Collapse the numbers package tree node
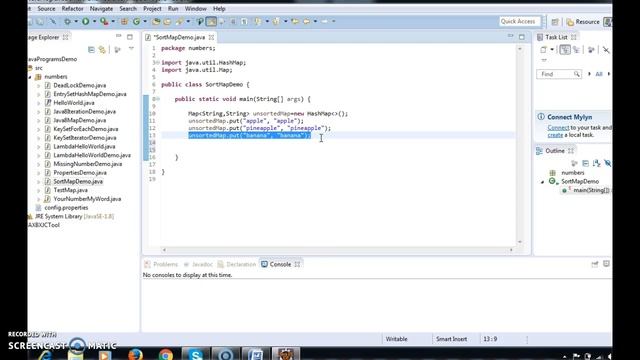The image size is (640, 360). [x=30, y=77]
